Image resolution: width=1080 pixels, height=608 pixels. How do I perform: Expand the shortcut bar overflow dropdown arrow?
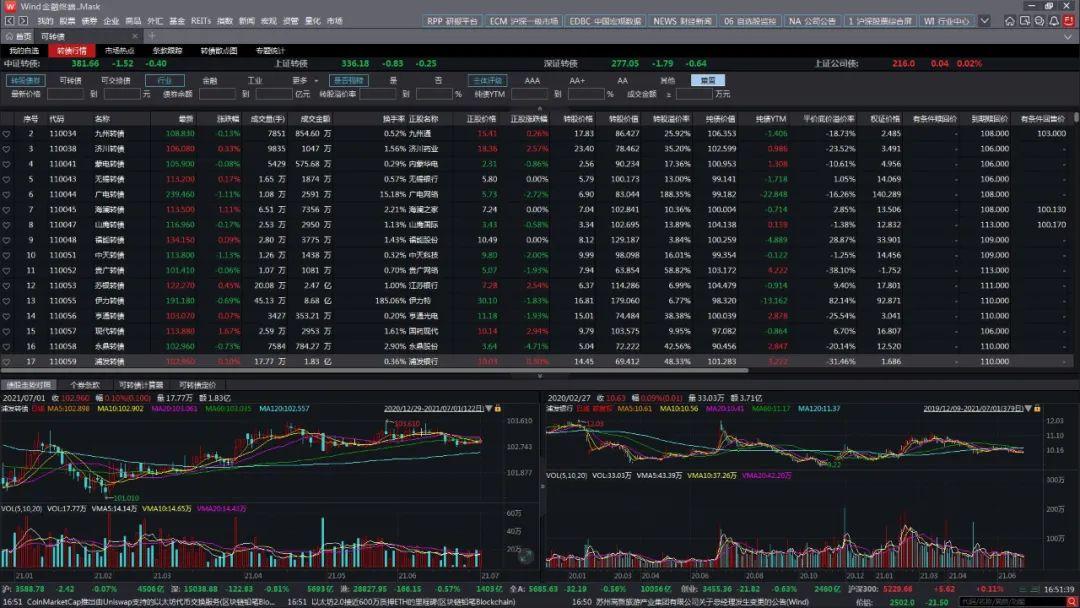pyautogui.click(x=985, y=21)
